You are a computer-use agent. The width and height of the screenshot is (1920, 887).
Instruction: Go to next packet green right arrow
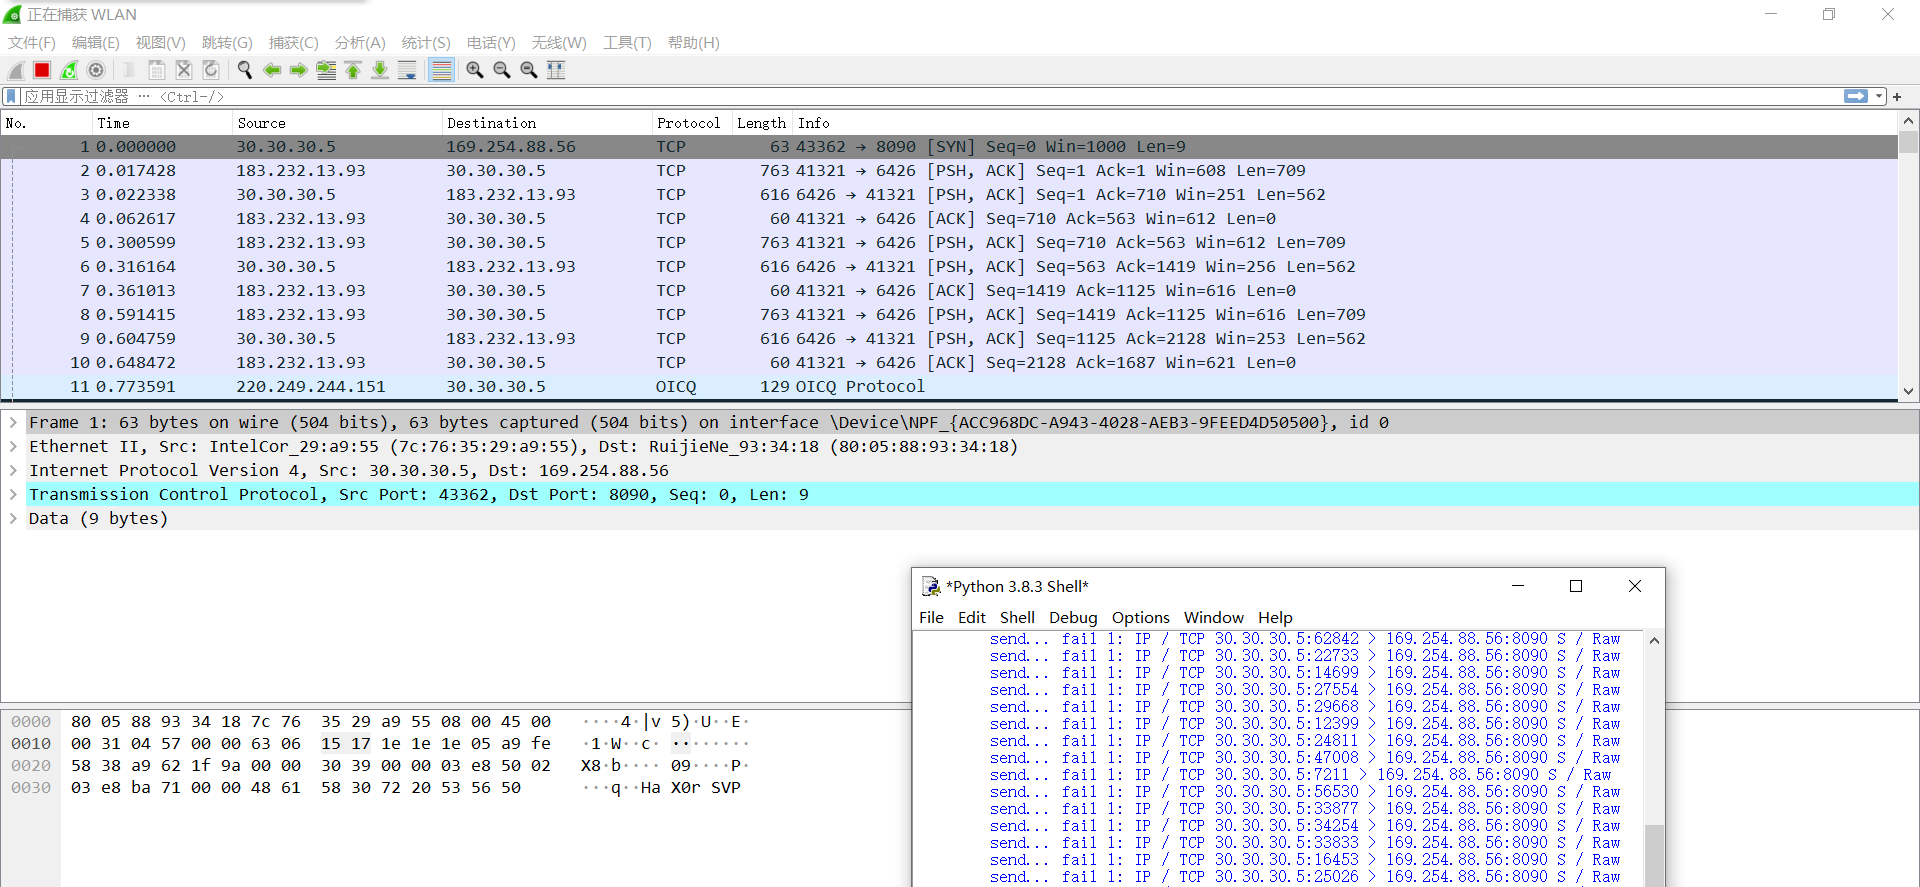(299, 70)
